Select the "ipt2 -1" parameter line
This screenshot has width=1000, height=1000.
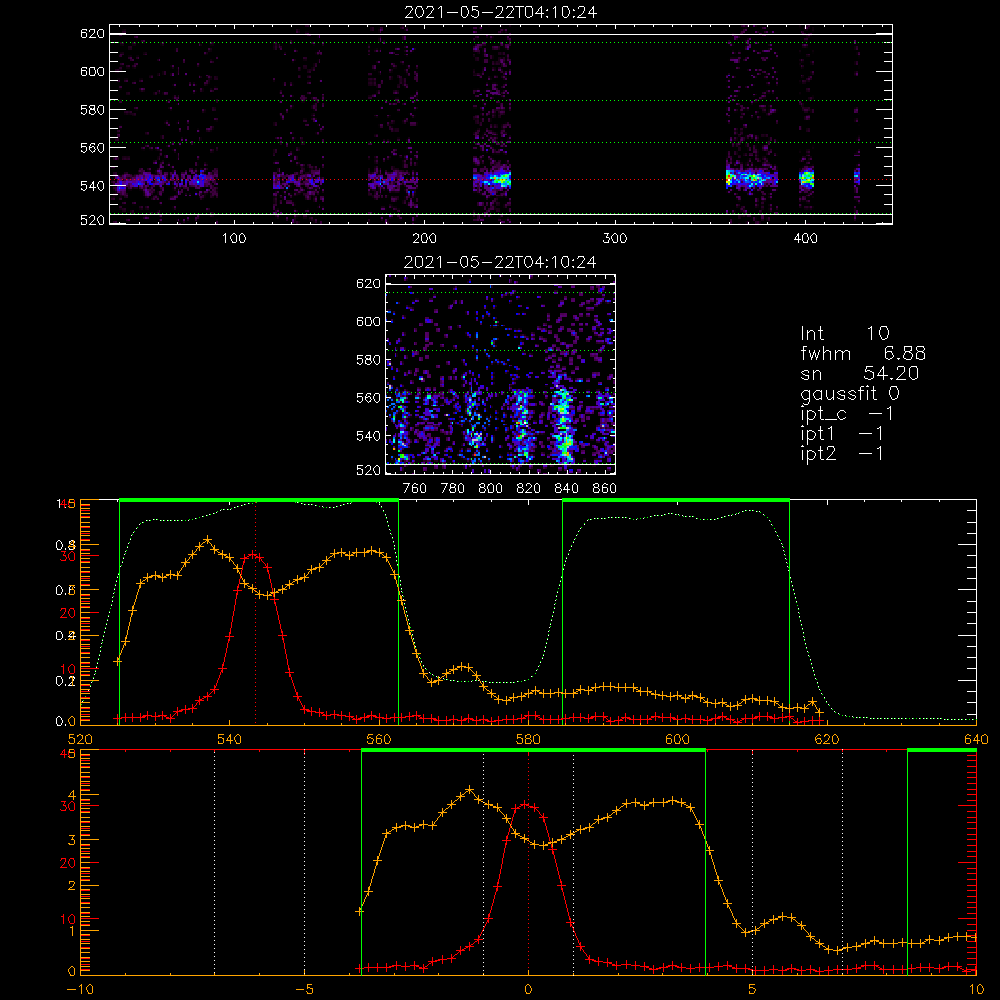[842, 453]
